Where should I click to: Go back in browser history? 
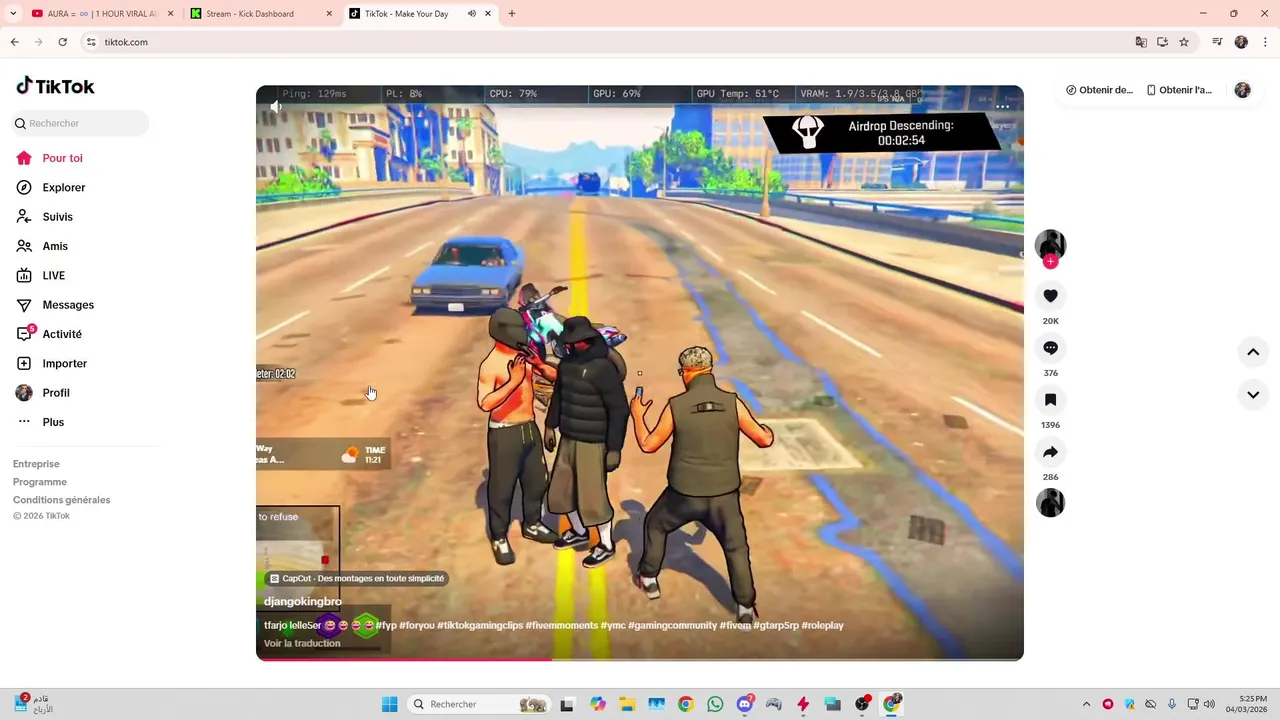pyautogui.click(x=15, y=42)
